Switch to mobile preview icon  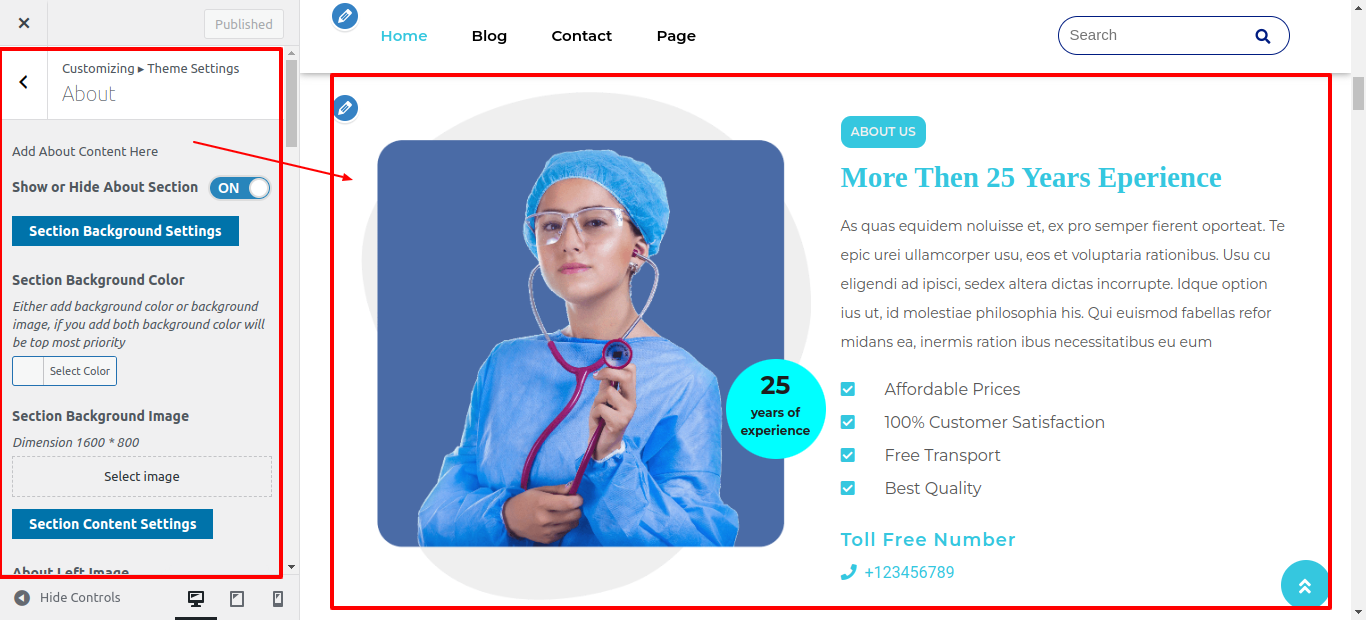coord(278,598)
